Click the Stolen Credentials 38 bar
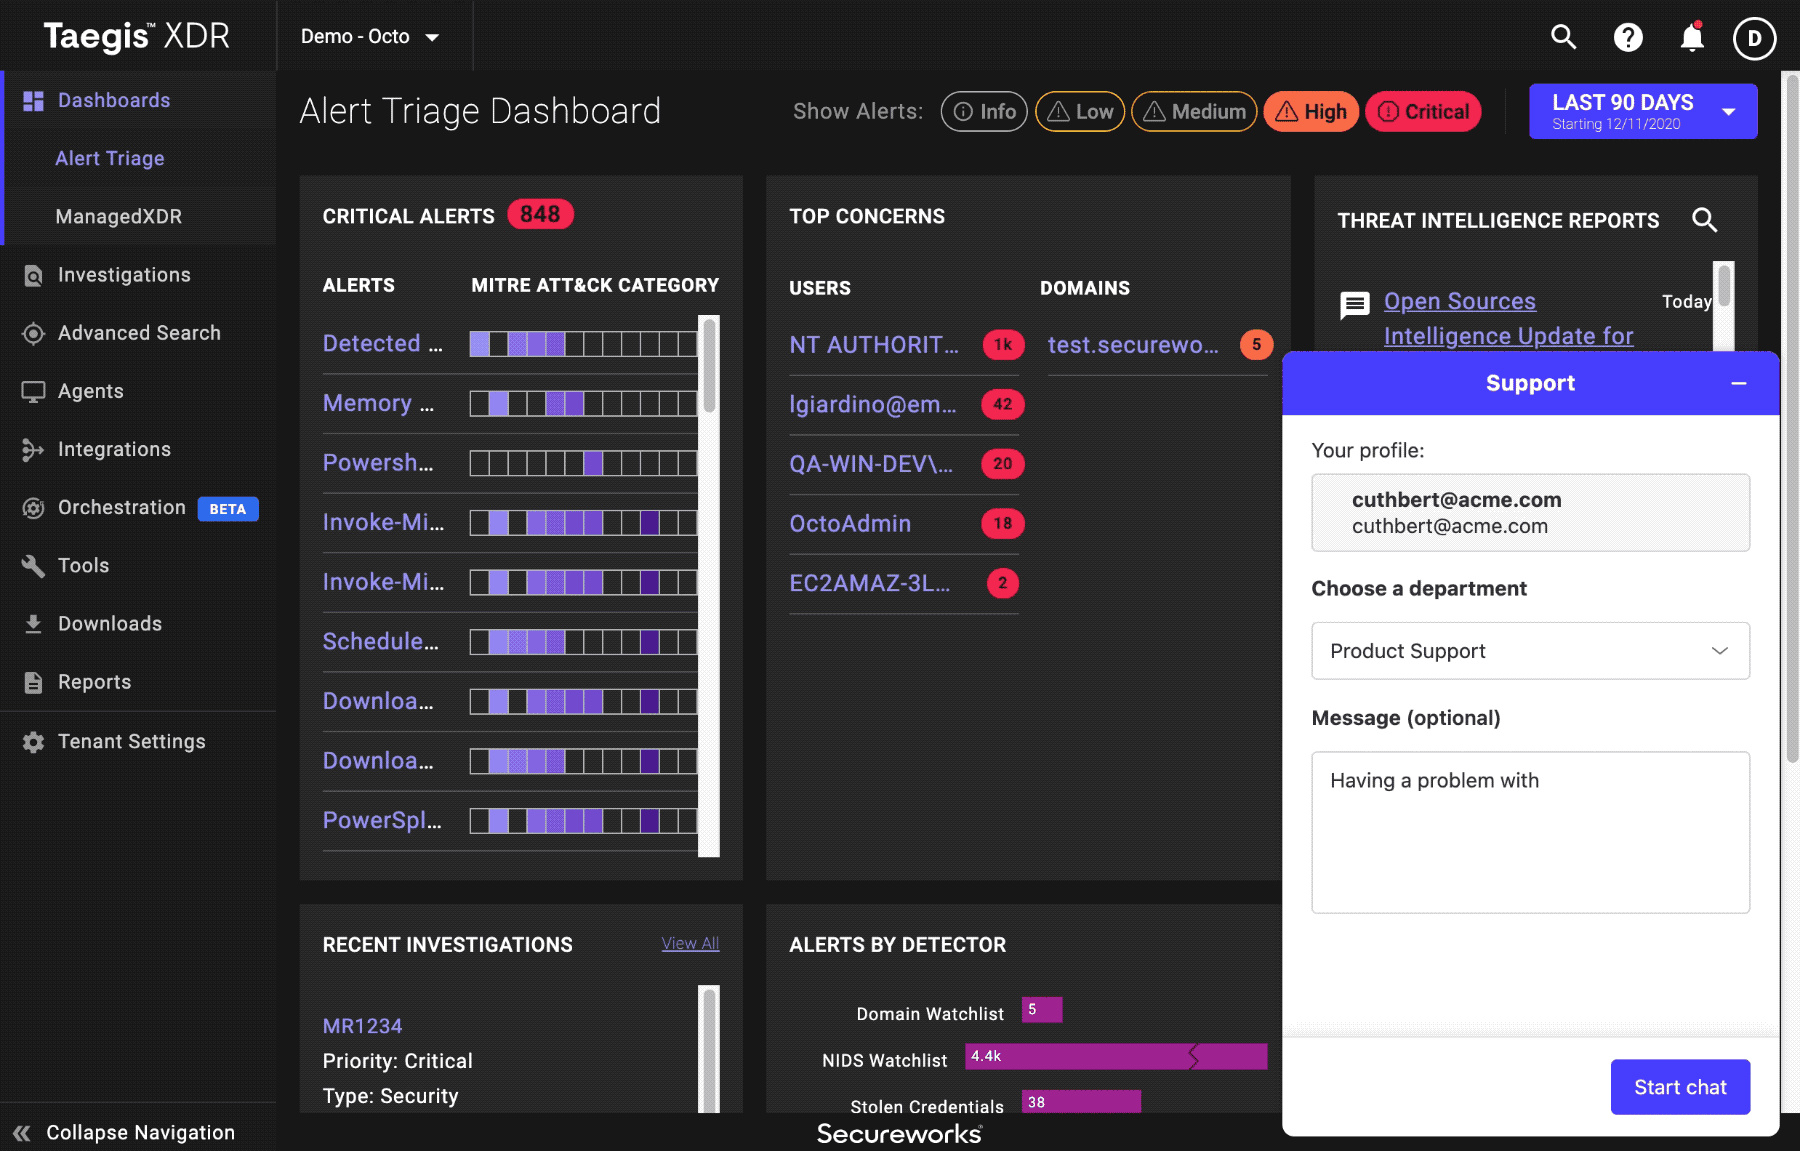This screenshot has width=1800, height=1151. point(1081,1102)
